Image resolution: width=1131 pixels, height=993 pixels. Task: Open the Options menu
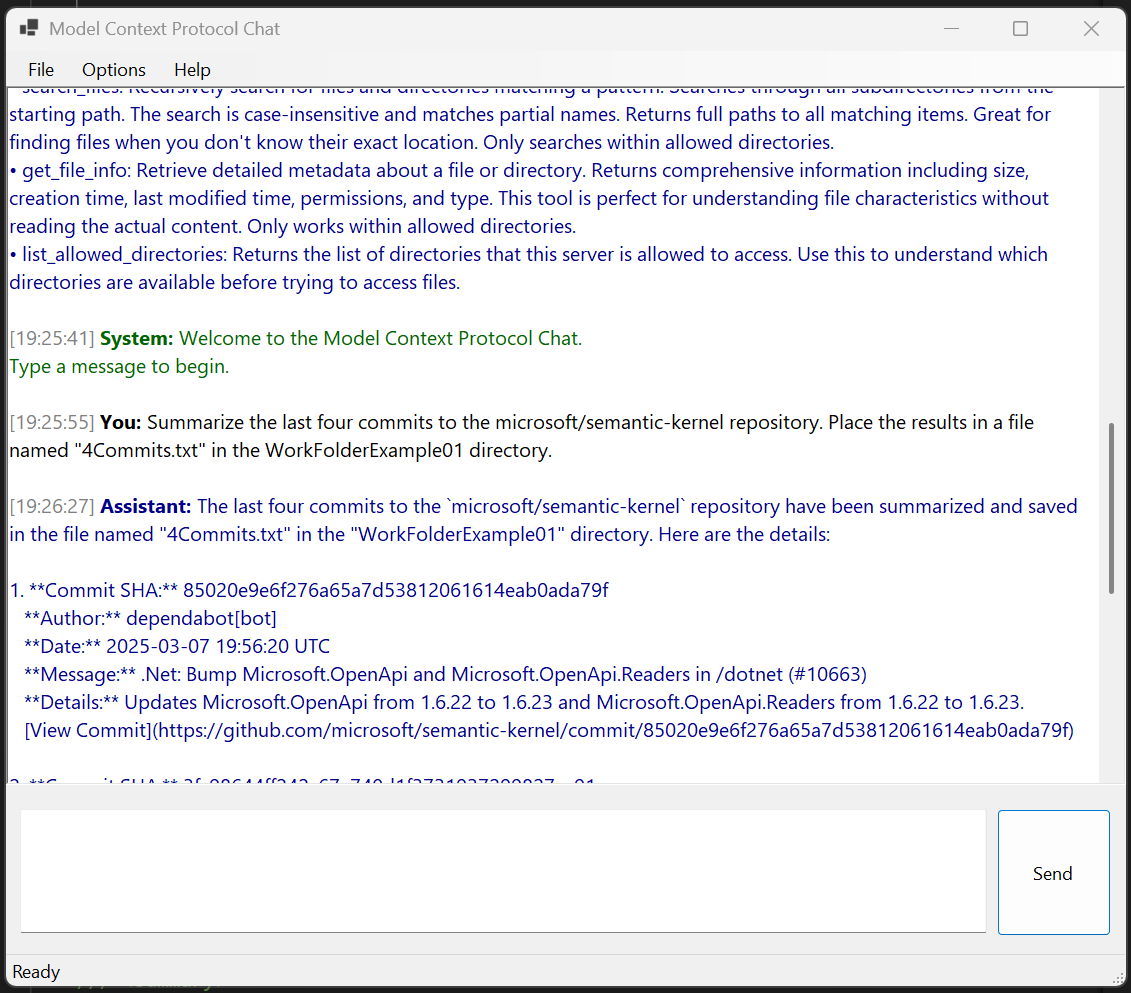(x=113, y=69)
